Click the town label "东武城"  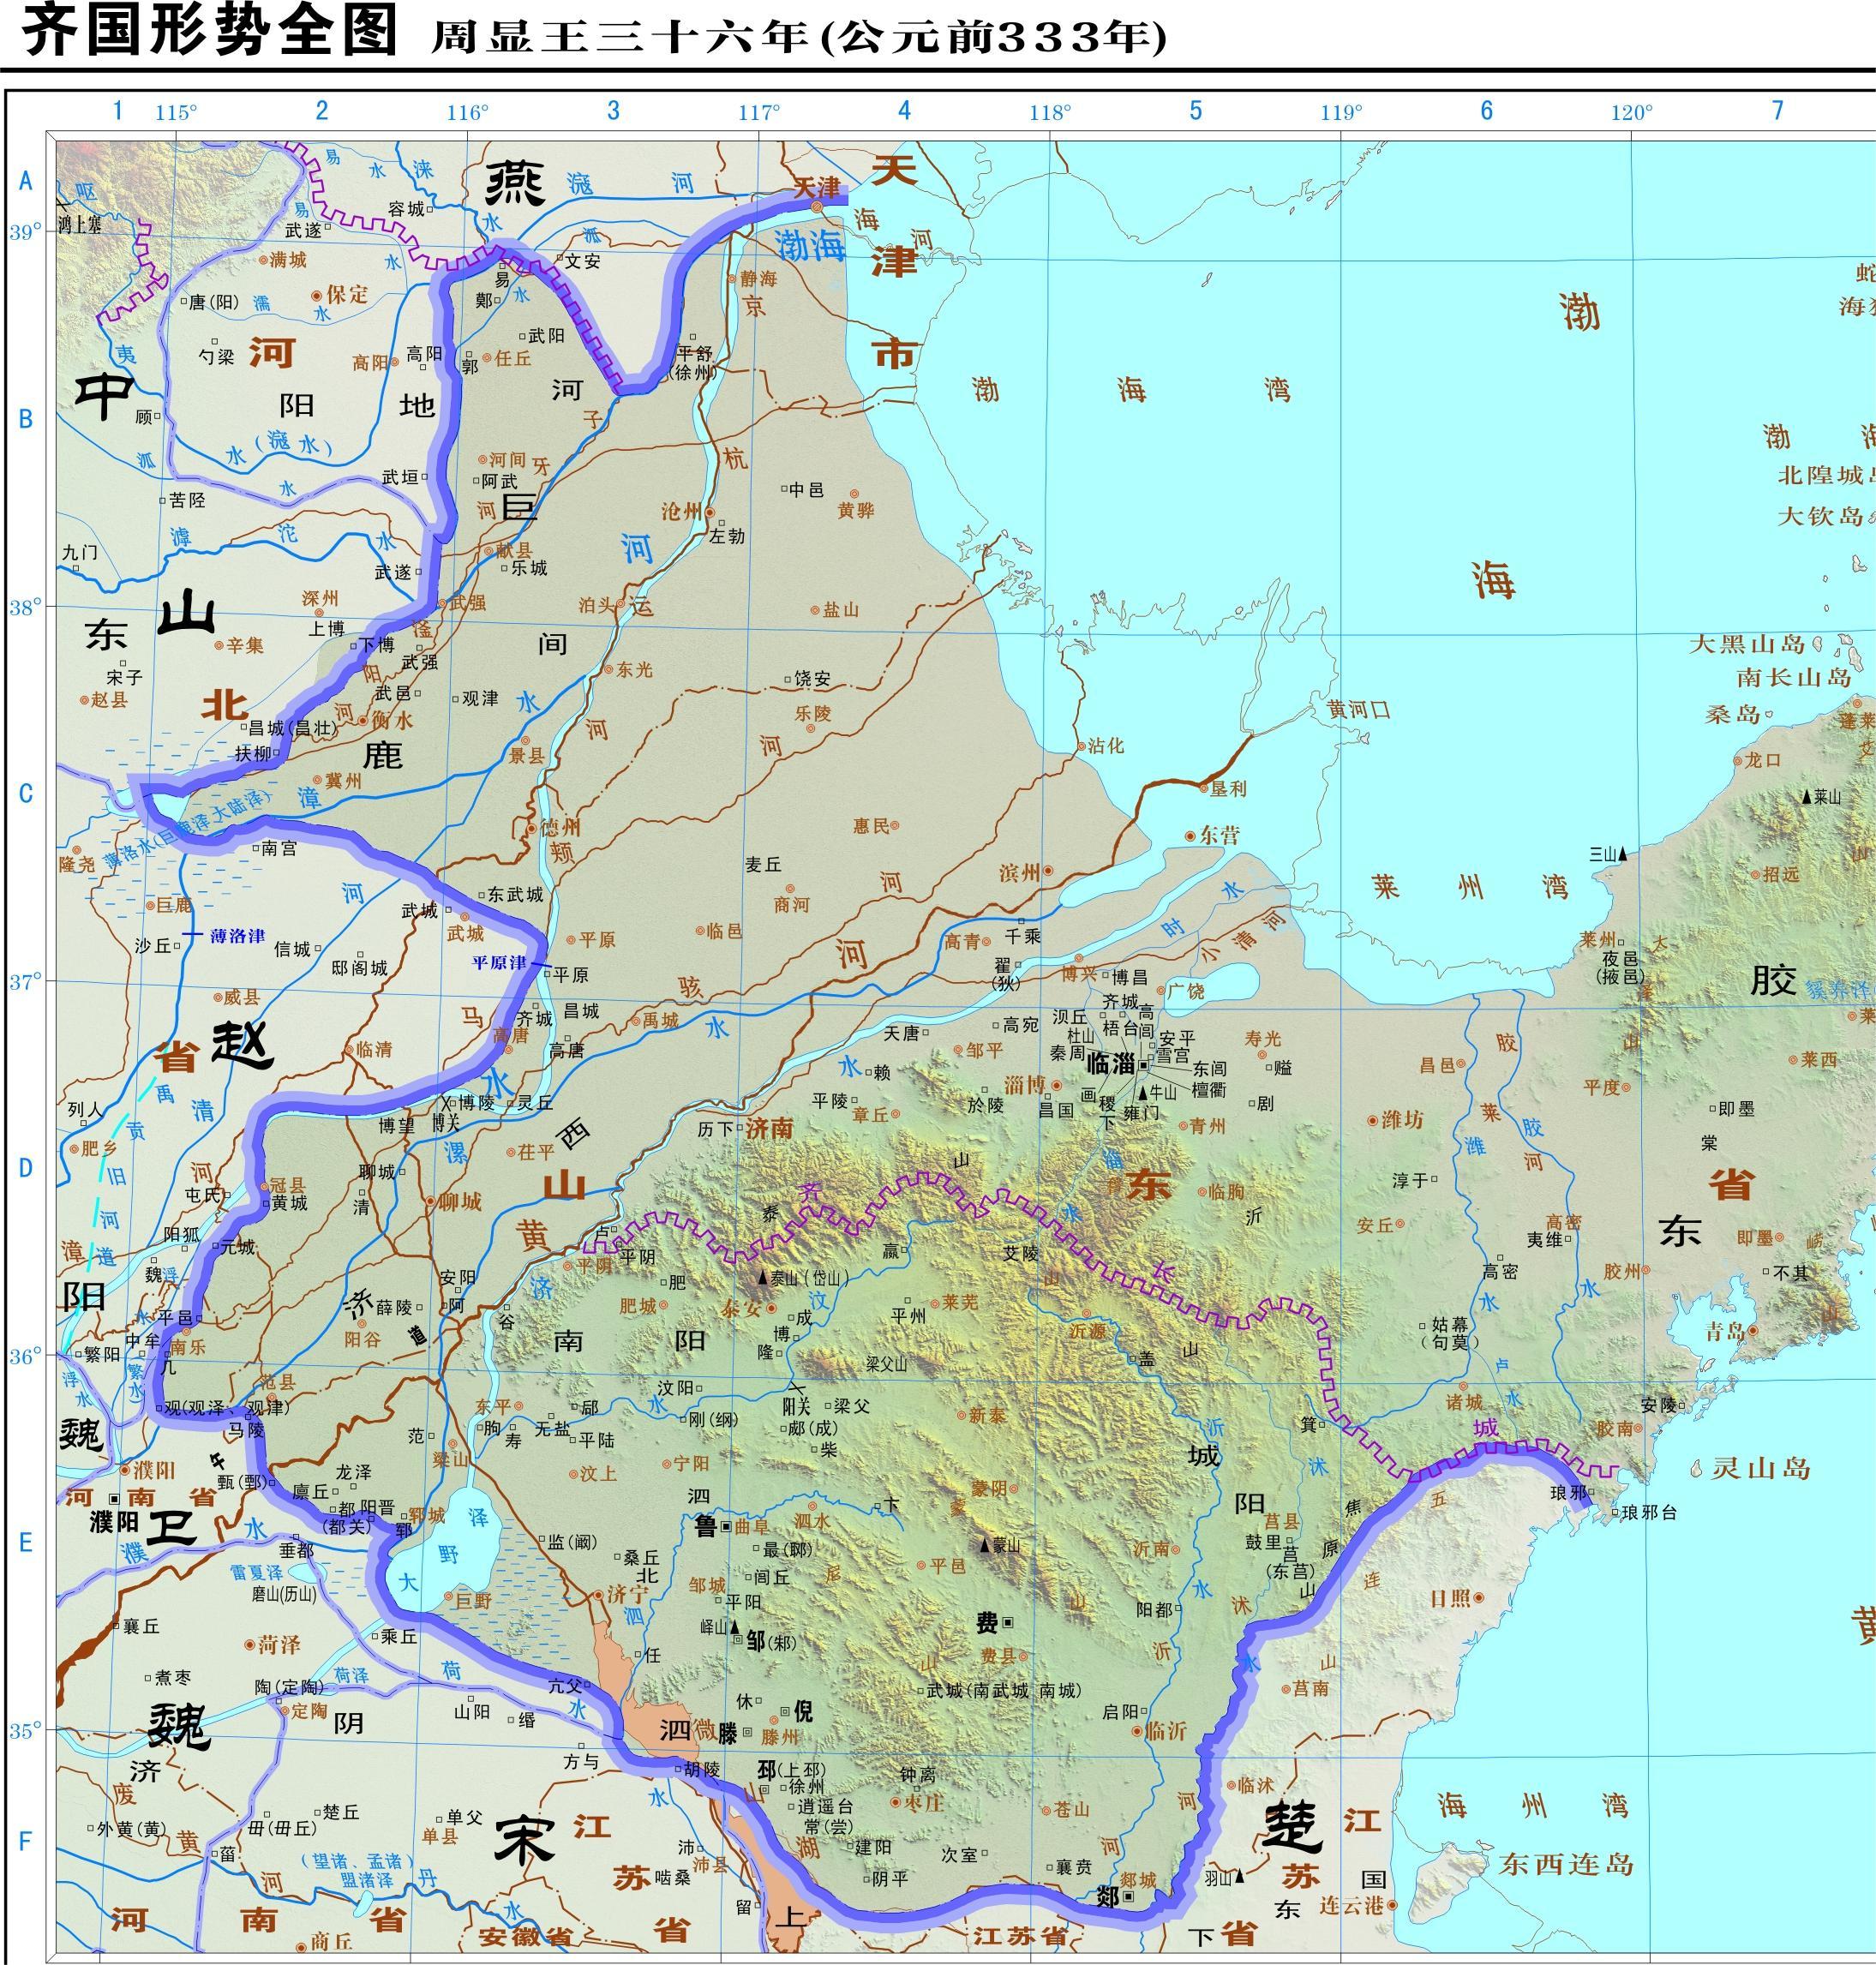click(x=516, y=895)
